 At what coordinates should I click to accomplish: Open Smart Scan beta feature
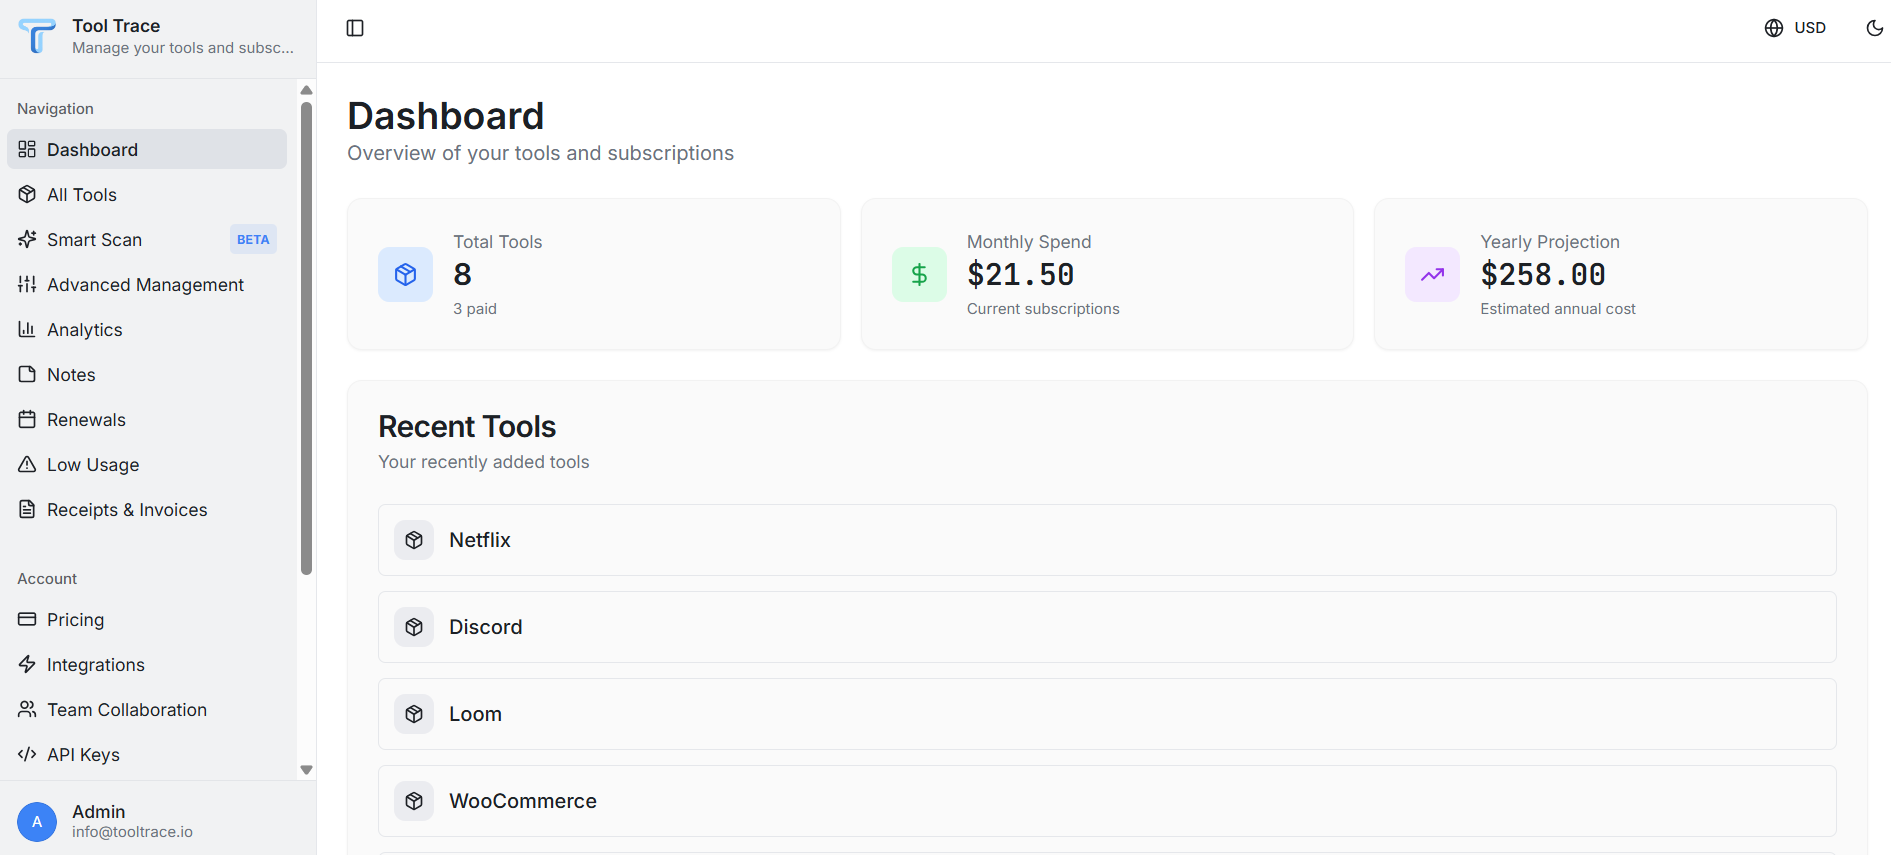(x=95, y=240)
